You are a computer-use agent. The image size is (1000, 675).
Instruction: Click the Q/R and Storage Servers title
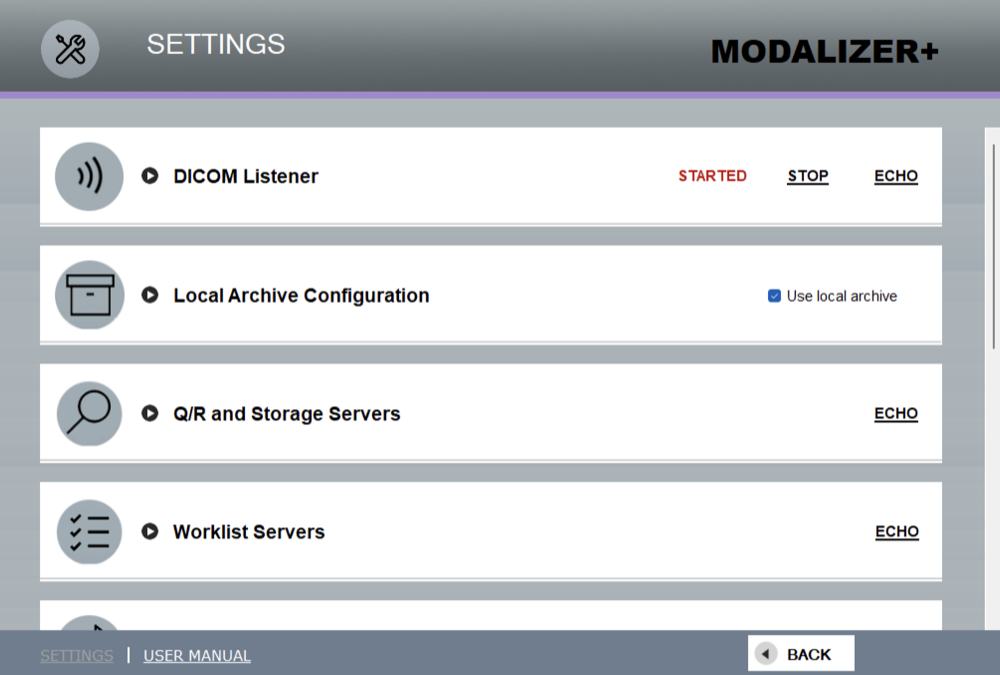point(287,414)
